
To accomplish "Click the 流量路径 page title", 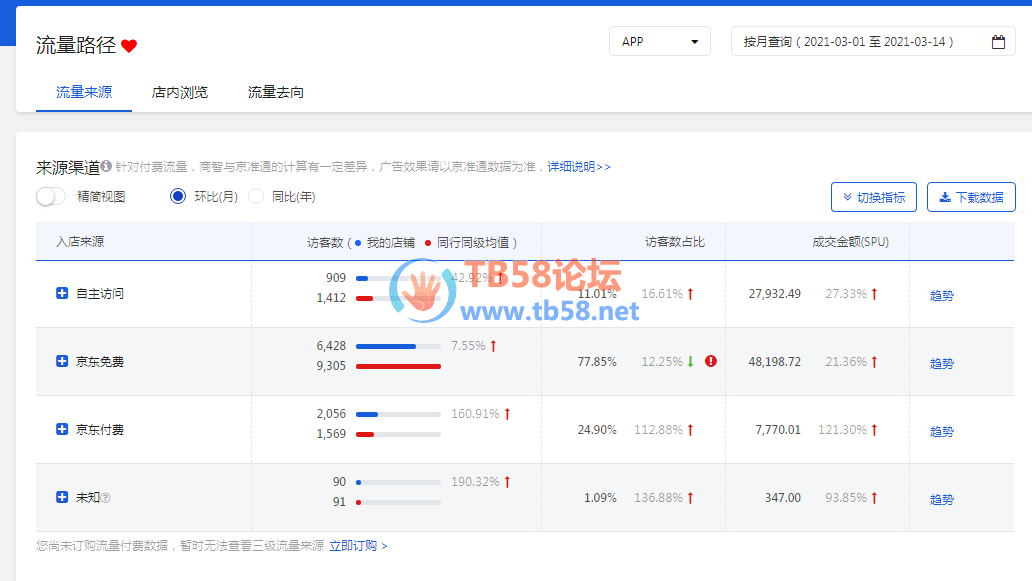I will 76,45.
